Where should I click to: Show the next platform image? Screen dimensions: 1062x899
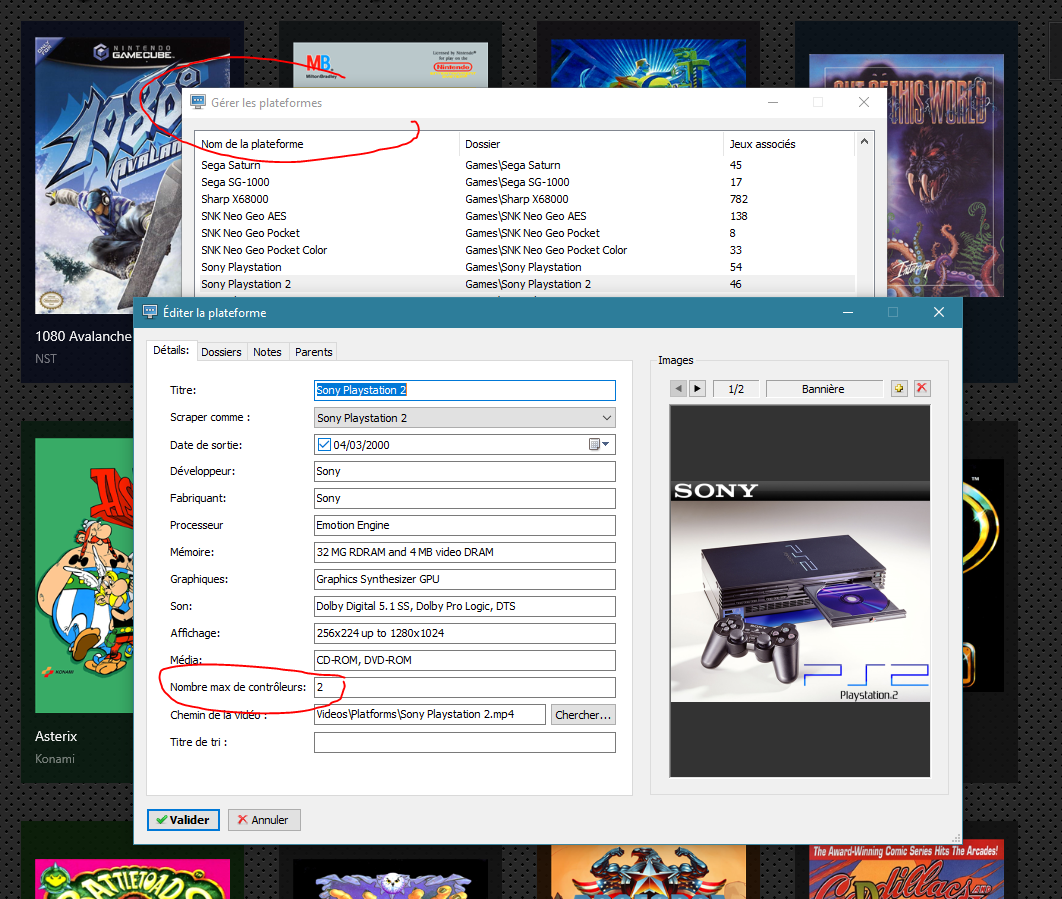698,389
